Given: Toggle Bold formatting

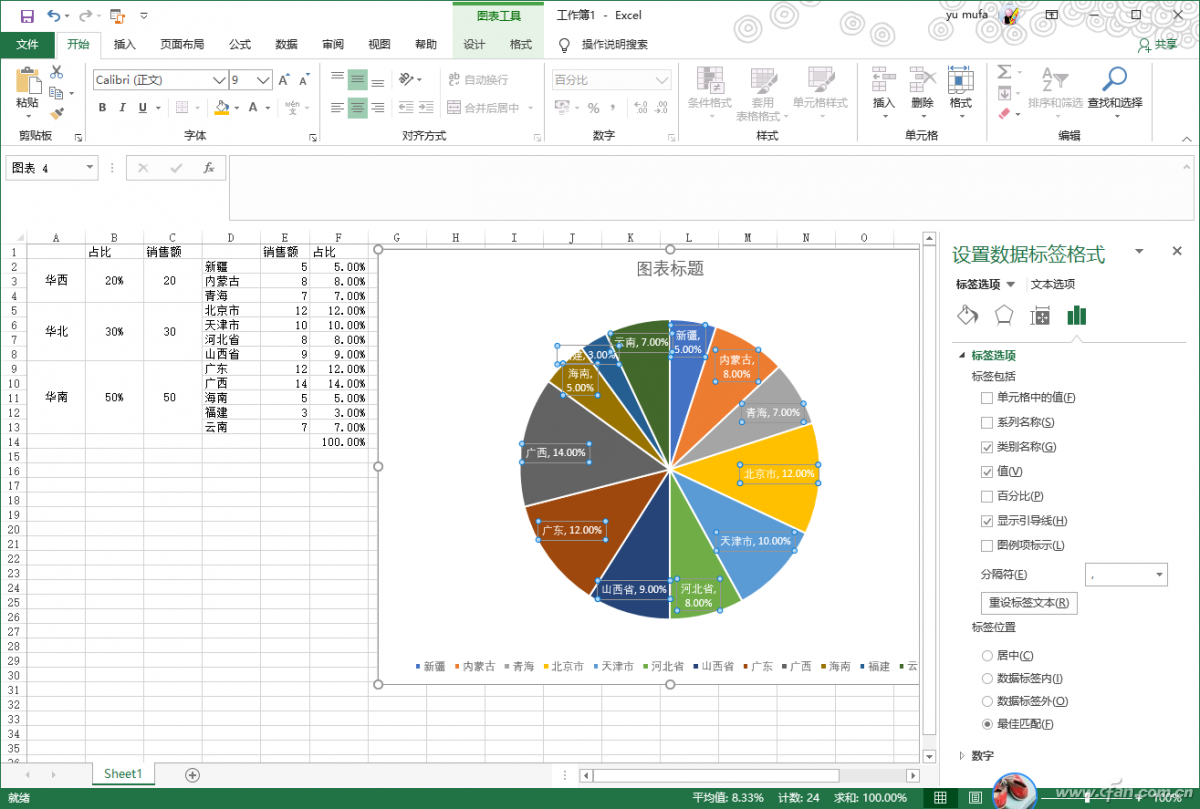Looking at the screenshot, I should pos(102,108).
